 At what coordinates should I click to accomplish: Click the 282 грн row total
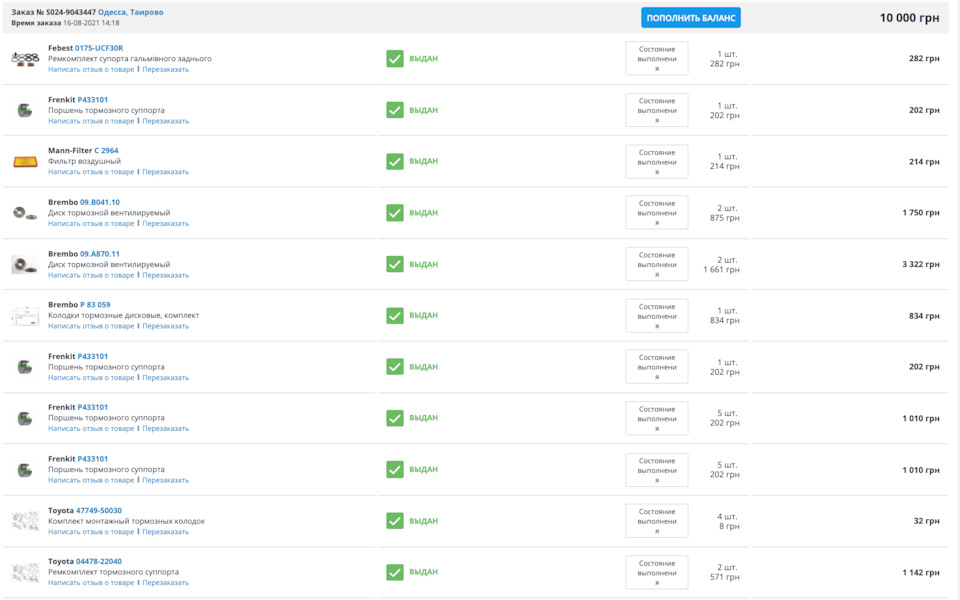pyautogui.click(x=924, y=59)
